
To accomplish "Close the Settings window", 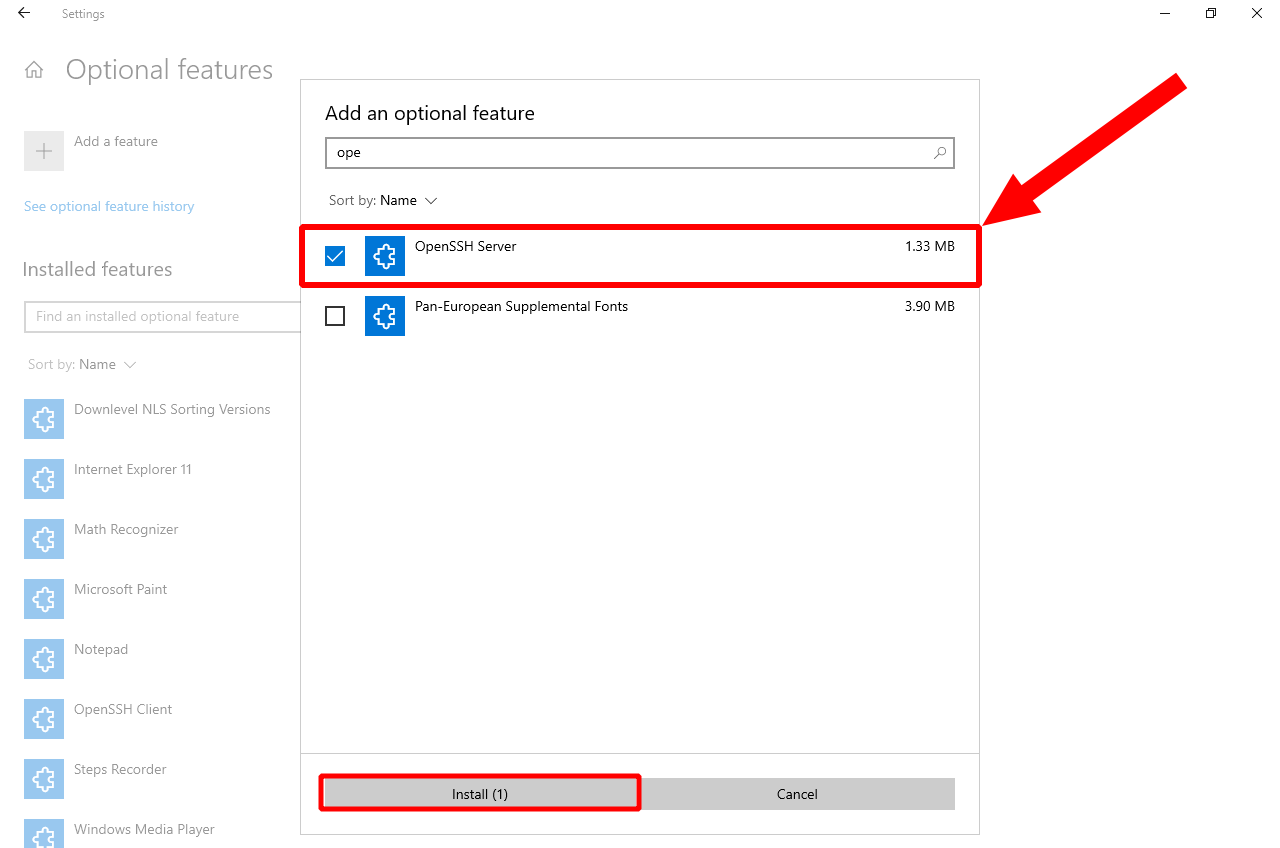I will tap(1257, 13).
